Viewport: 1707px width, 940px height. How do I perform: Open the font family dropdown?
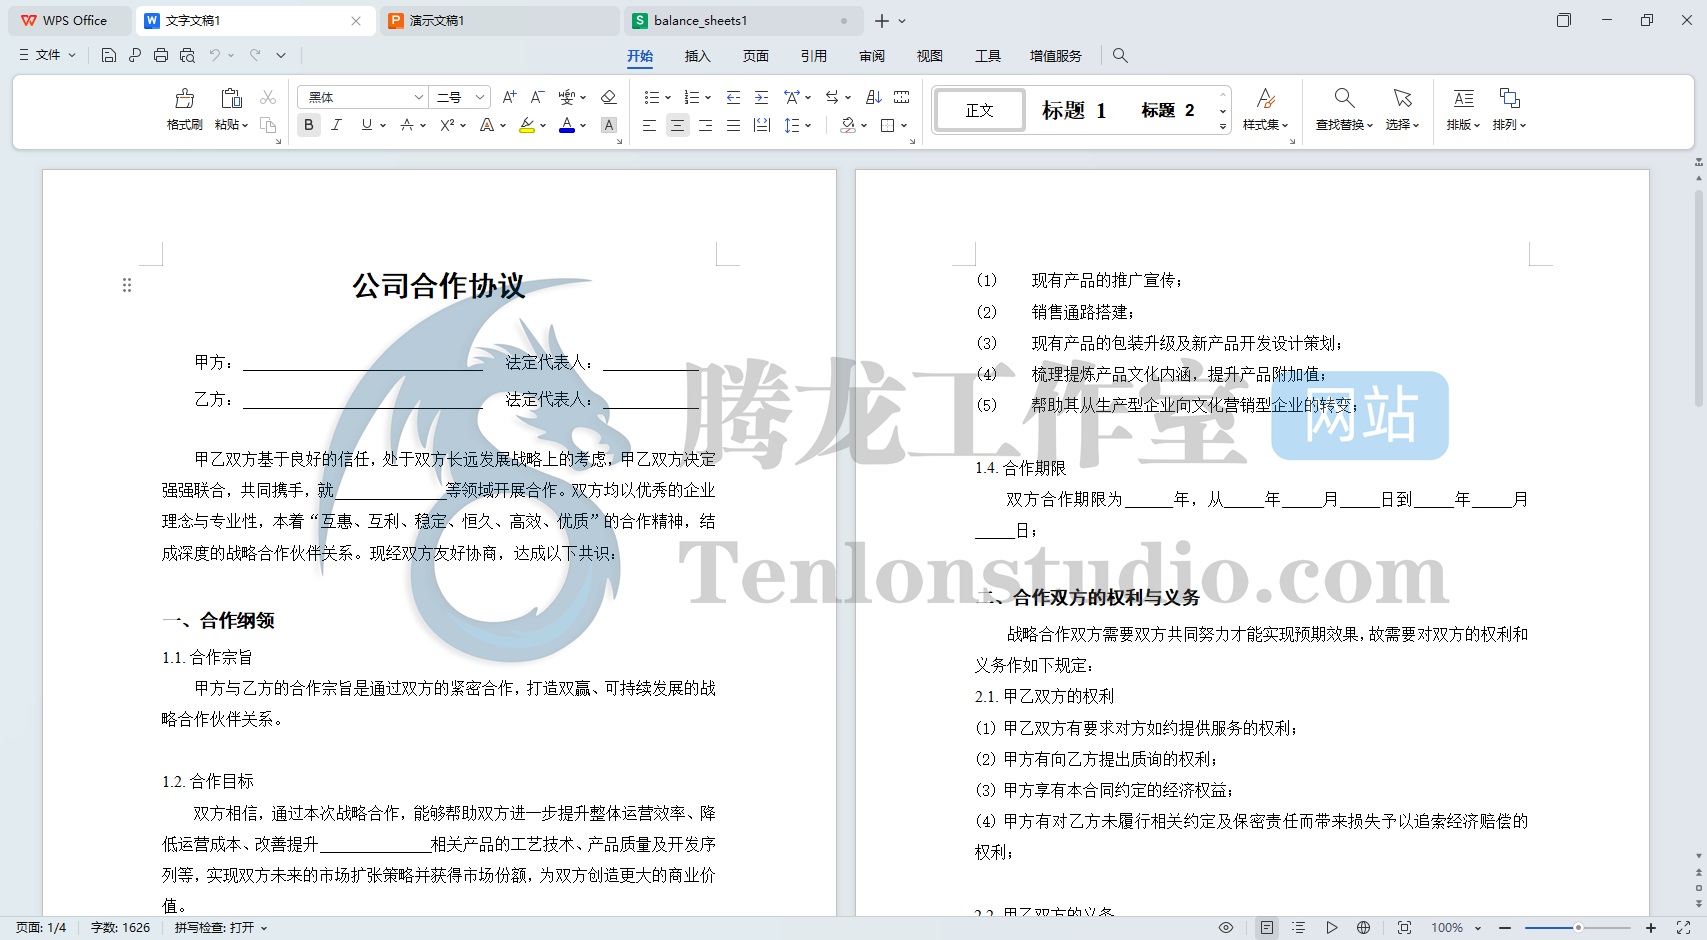pyautogui.click(x=419, y=96)
